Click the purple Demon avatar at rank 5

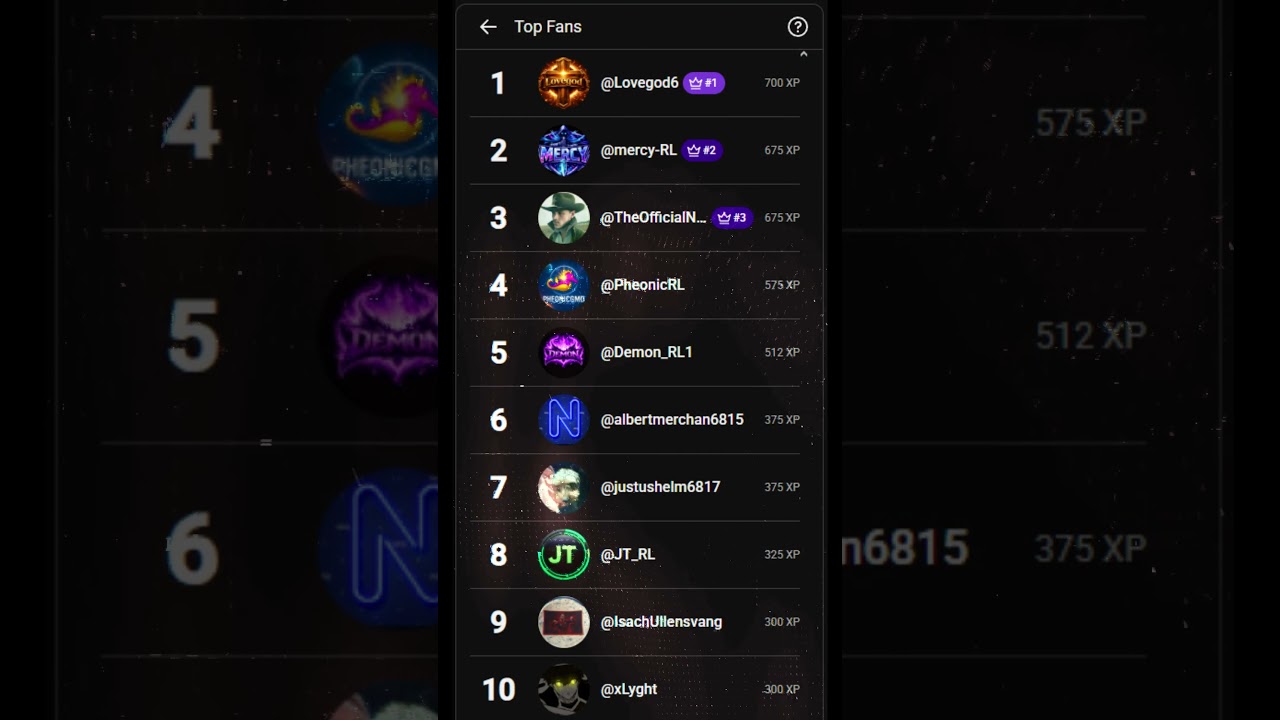pyautogui.click(x=564, y=352)
